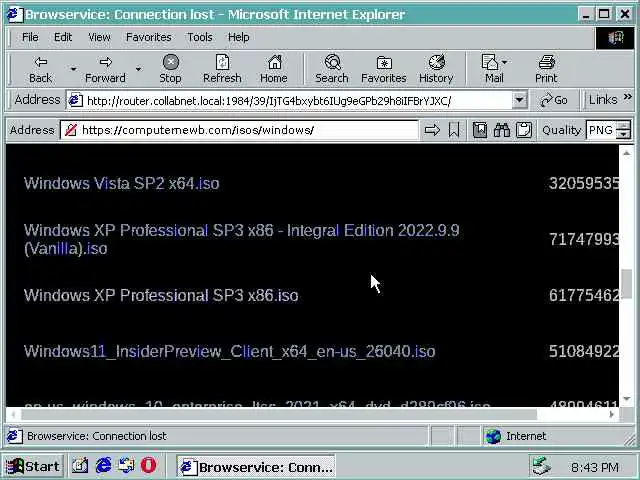This screenshot has height=480, width=640.
Task: Click the Mail toolbar button
Action: point(491,69)
